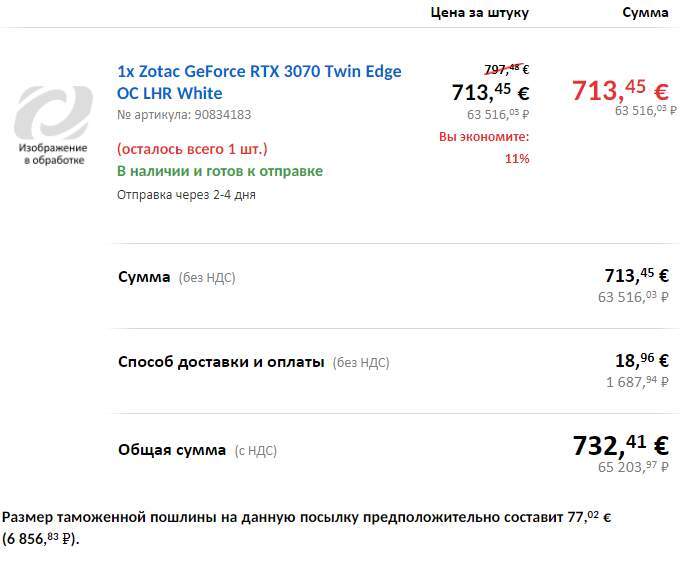694x561 pixels.
Task: Click the 'Цена за штуку' column header
Action: [479, 13]
